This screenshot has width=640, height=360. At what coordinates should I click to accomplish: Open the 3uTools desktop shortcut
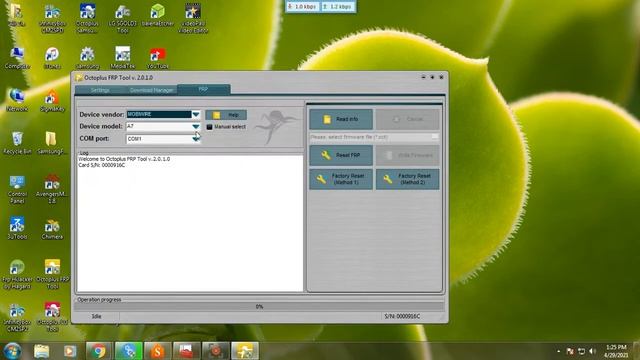click(x=17, y=229)
